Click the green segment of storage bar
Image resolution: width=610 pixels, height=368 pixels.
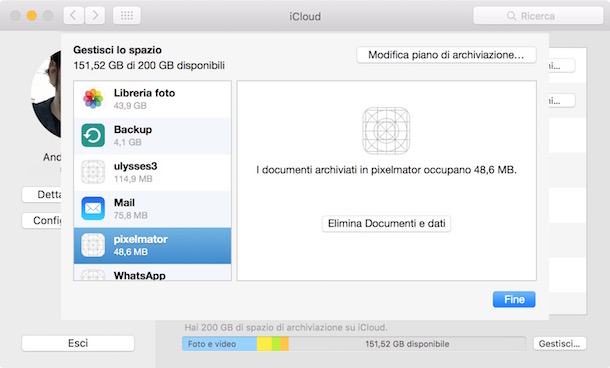coord(276,344)
